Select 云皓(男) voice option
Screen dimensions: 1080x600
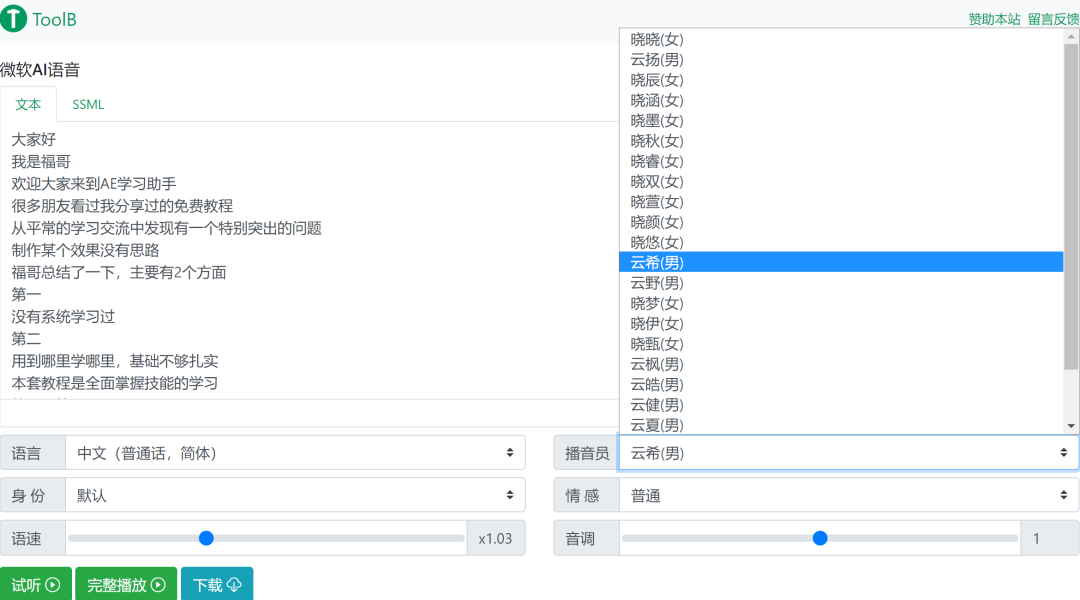[841, 384]
